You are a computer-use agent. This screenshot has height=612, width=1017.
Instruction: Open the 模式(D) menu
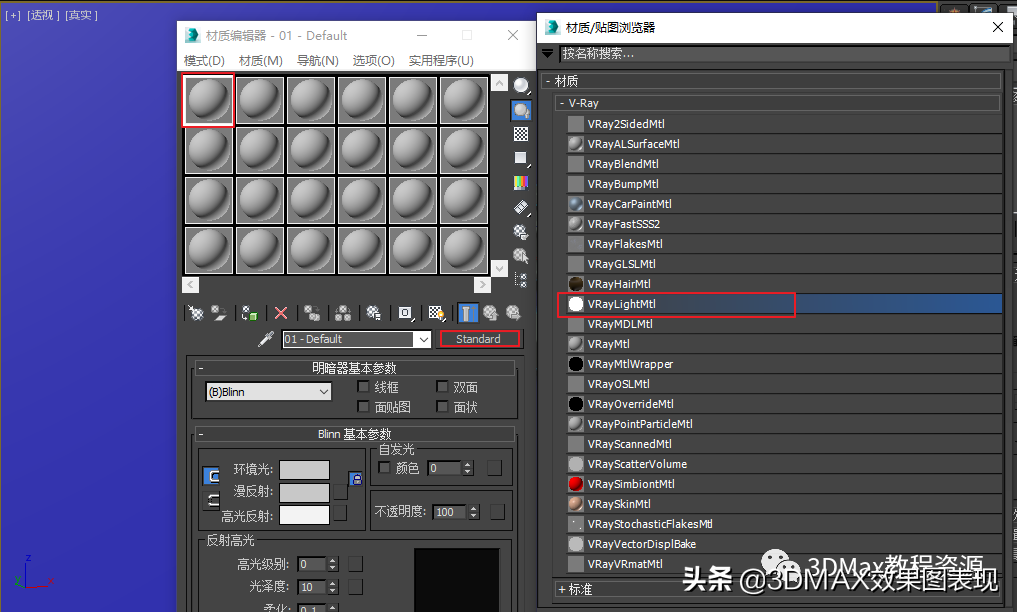point(204,60)
